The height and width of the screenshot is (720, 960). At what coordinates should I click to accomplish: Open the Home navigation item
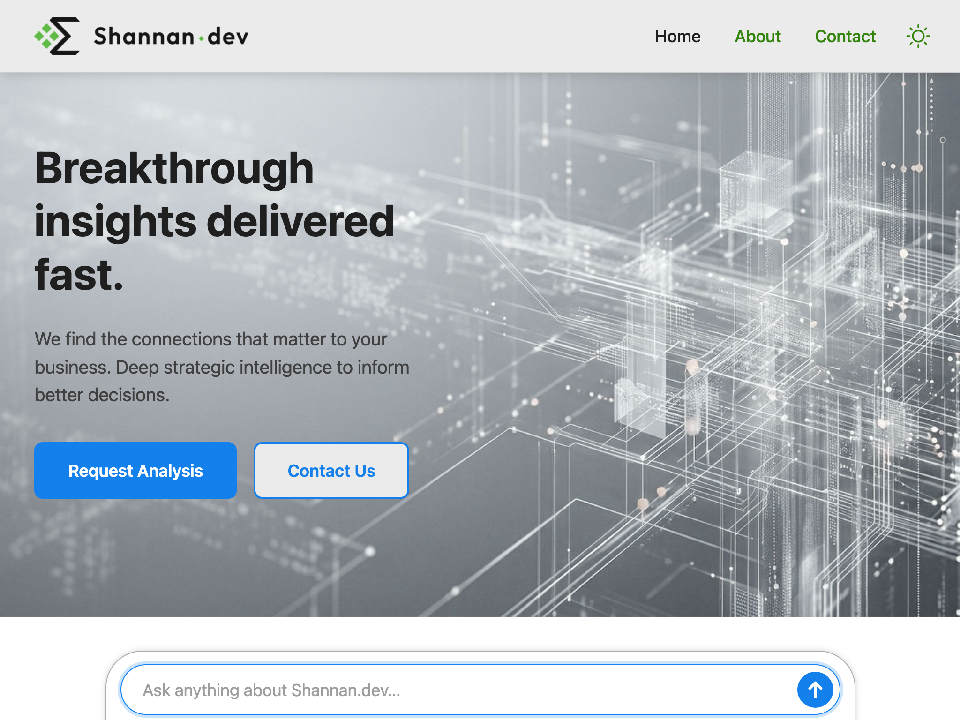(x=677, y=37)
